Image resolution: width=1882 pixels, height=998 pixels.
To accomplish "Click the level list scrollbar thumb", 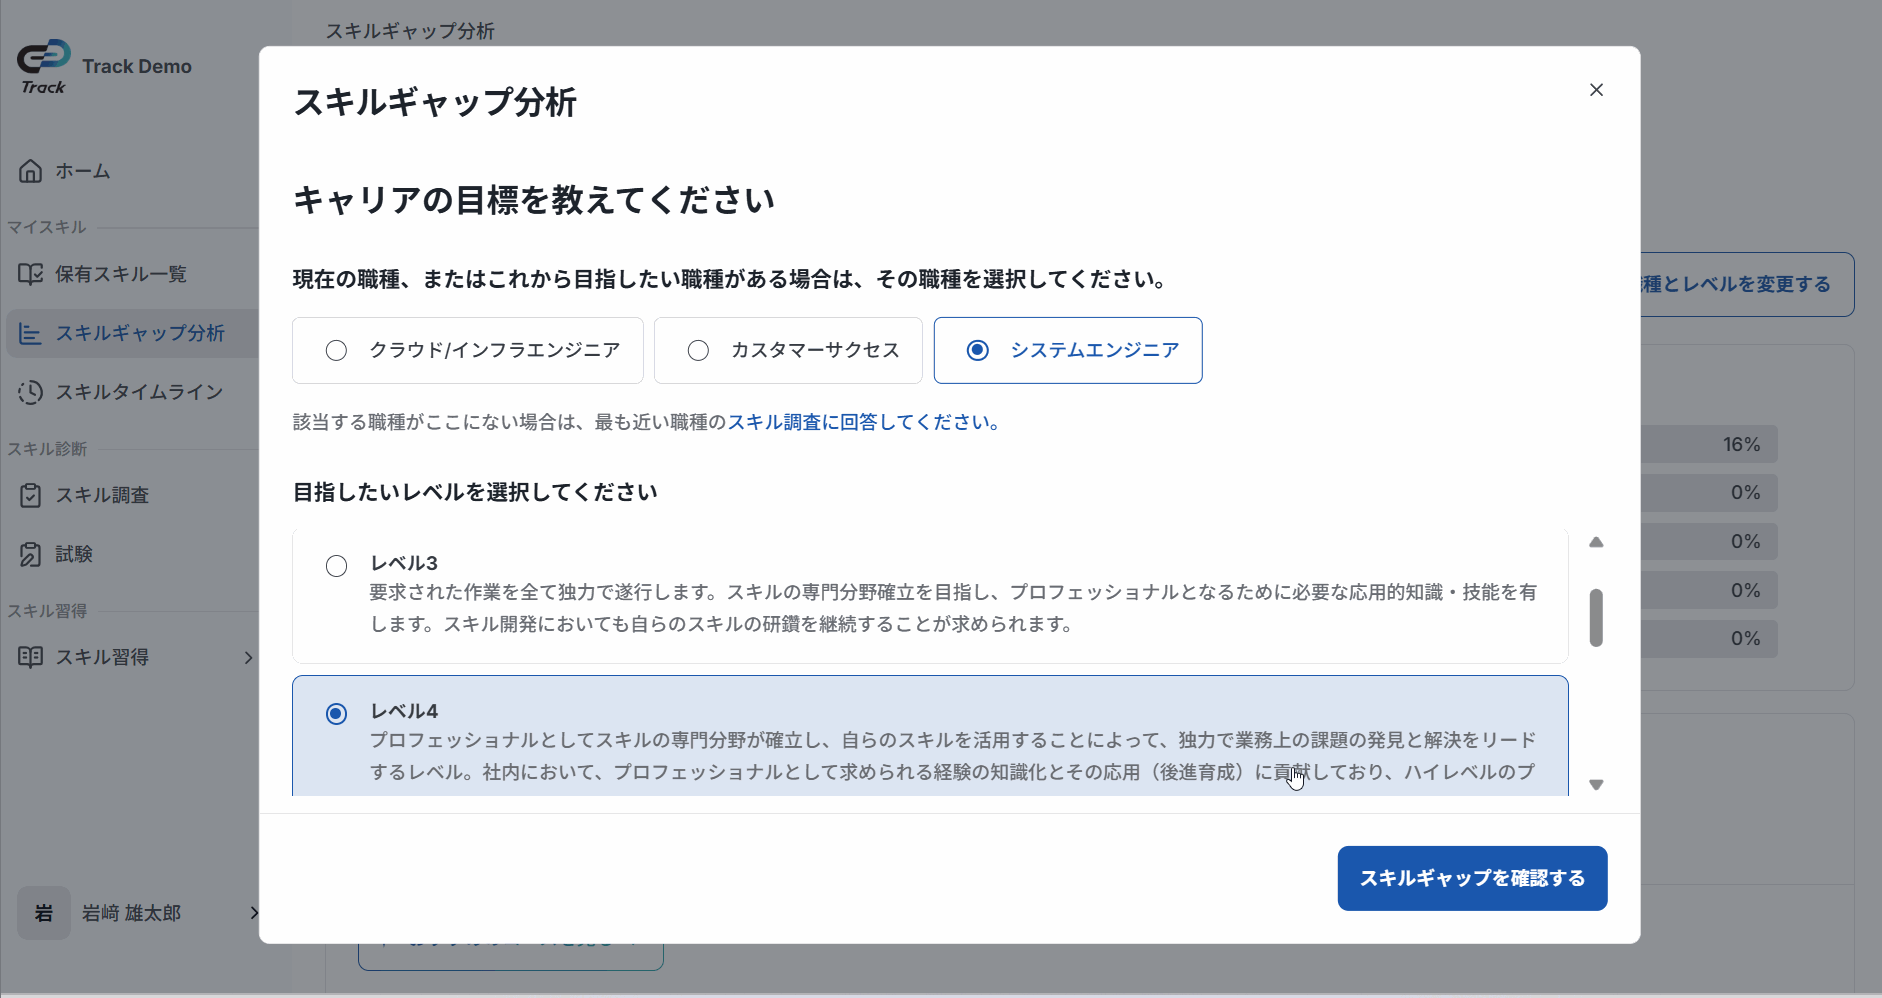I will click(x=1596, y=617).
